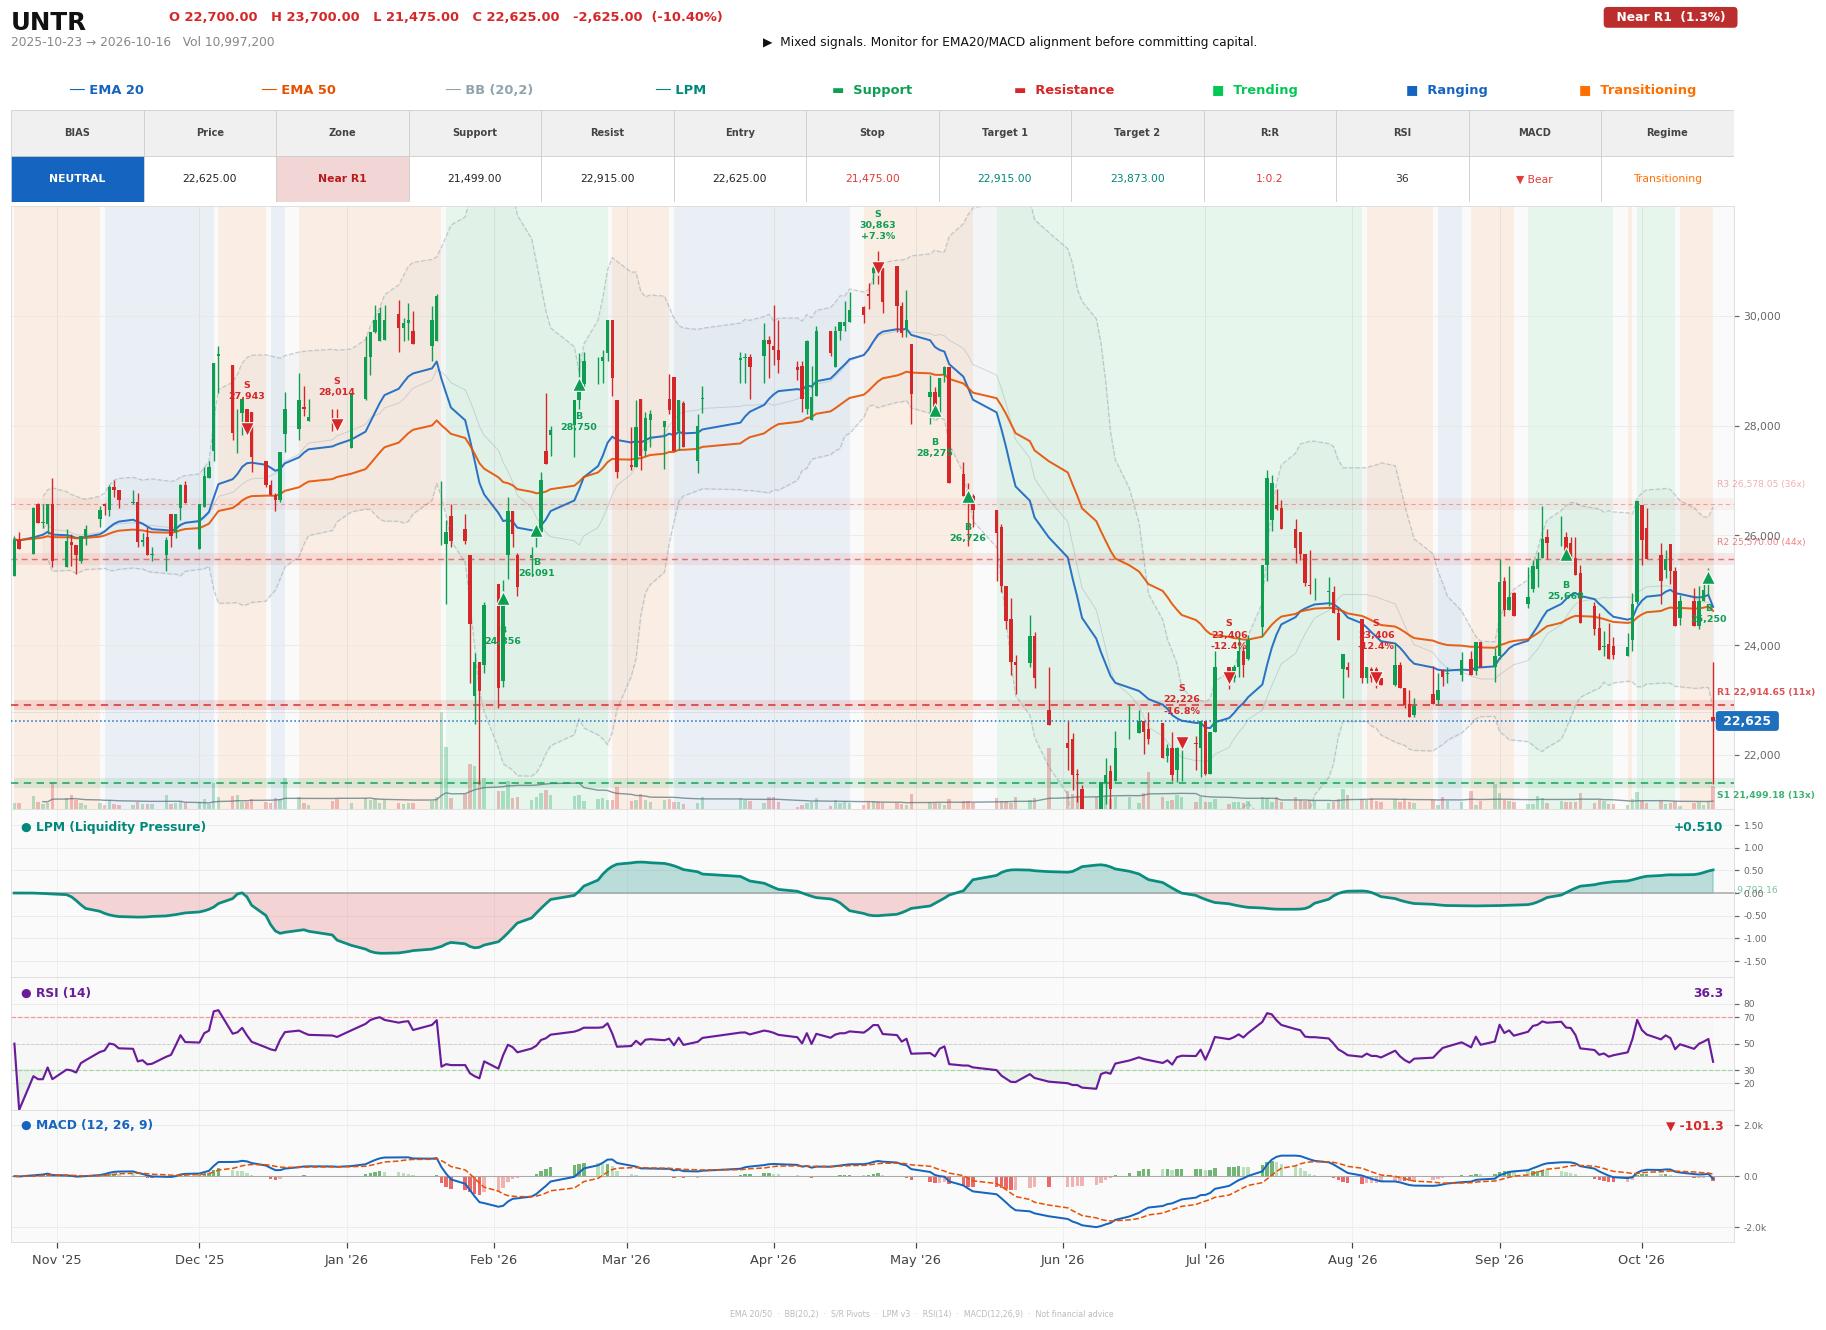This screenshot has width=1826, height=1330.
Task: Click the 22,625 current price label
Action: (x=1746, y=721)
